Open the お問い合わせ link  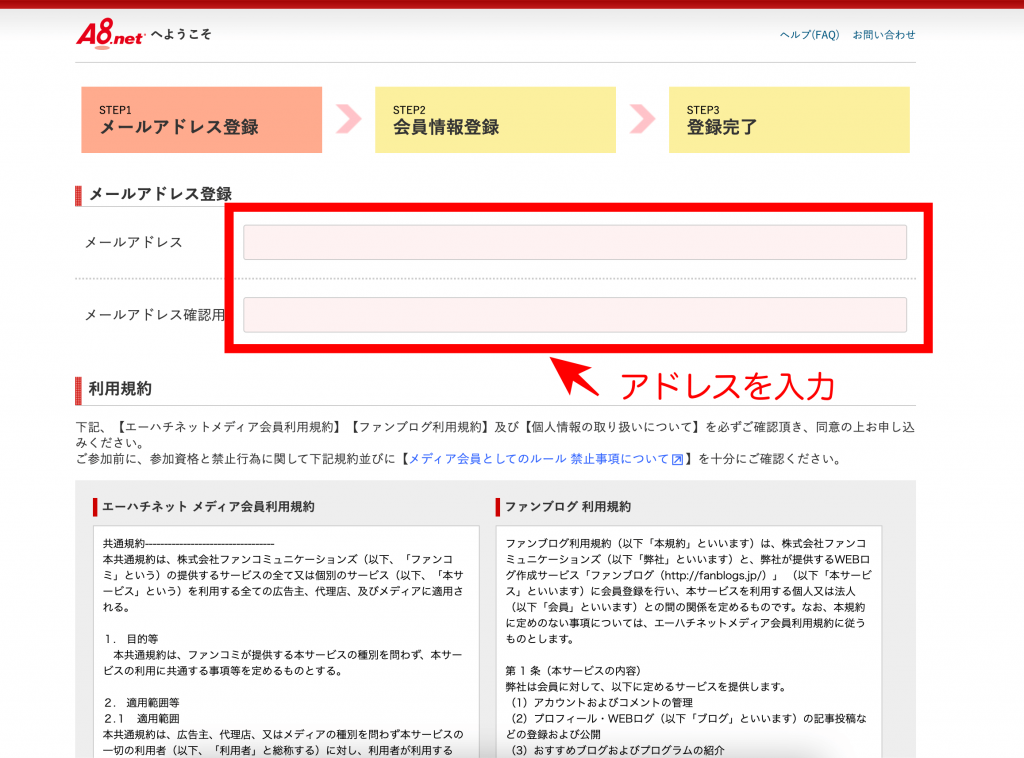click(883, 35)
